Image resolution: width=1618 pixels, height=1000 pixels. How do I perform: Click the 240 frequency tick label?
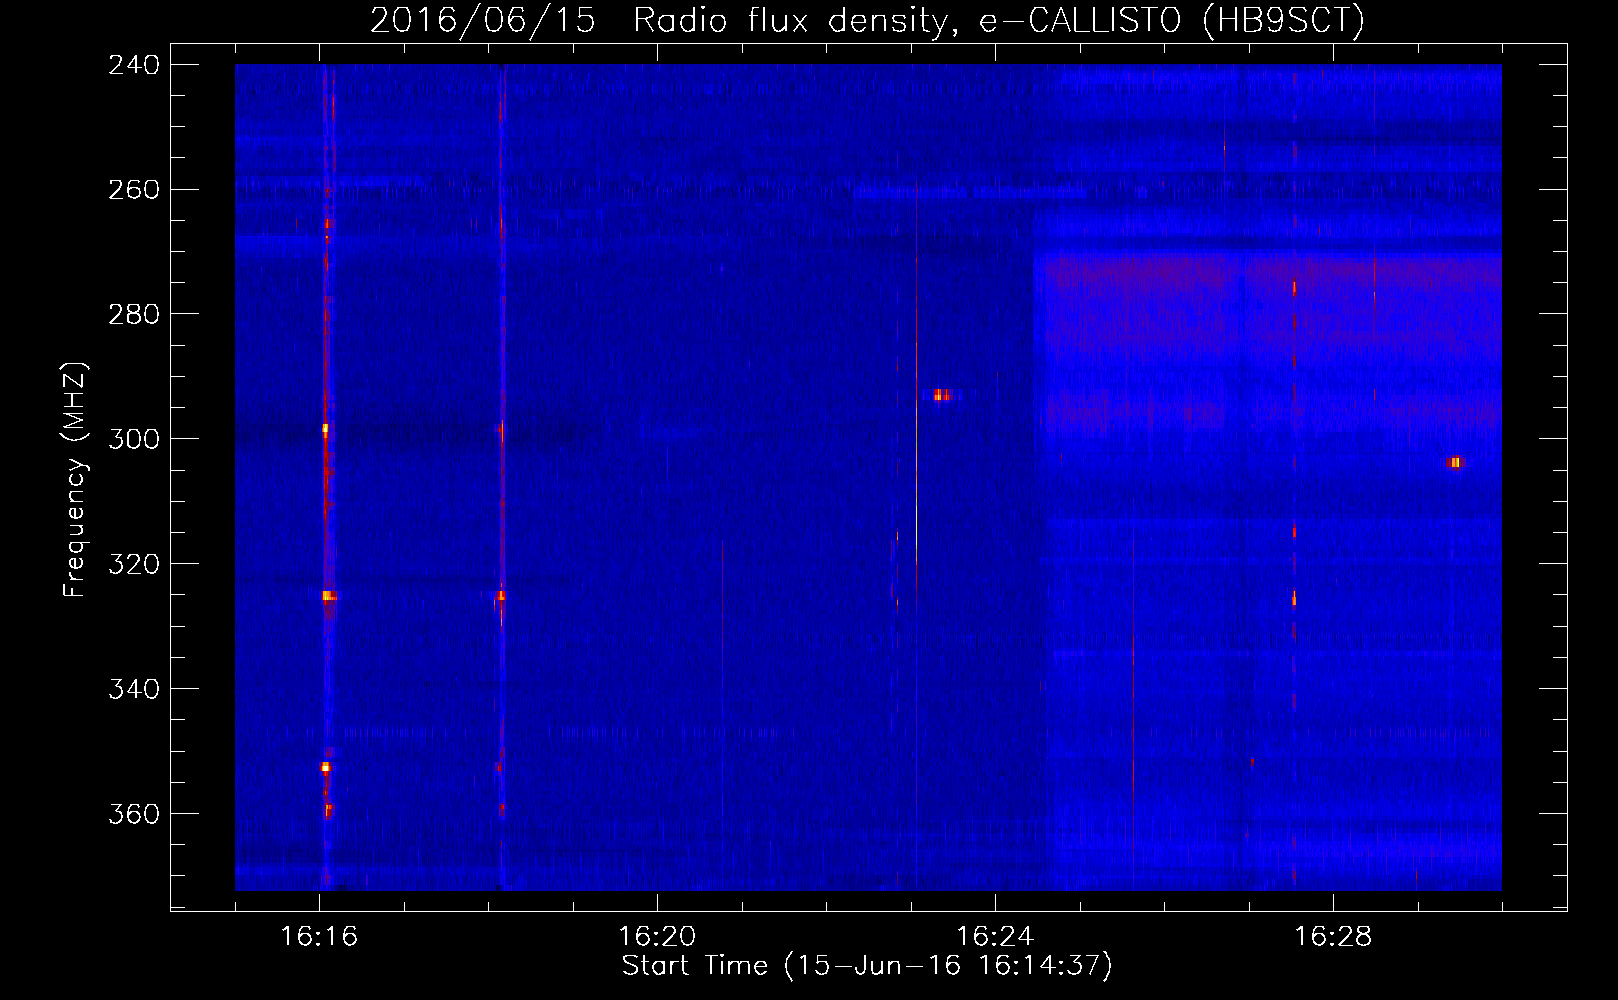134,64
